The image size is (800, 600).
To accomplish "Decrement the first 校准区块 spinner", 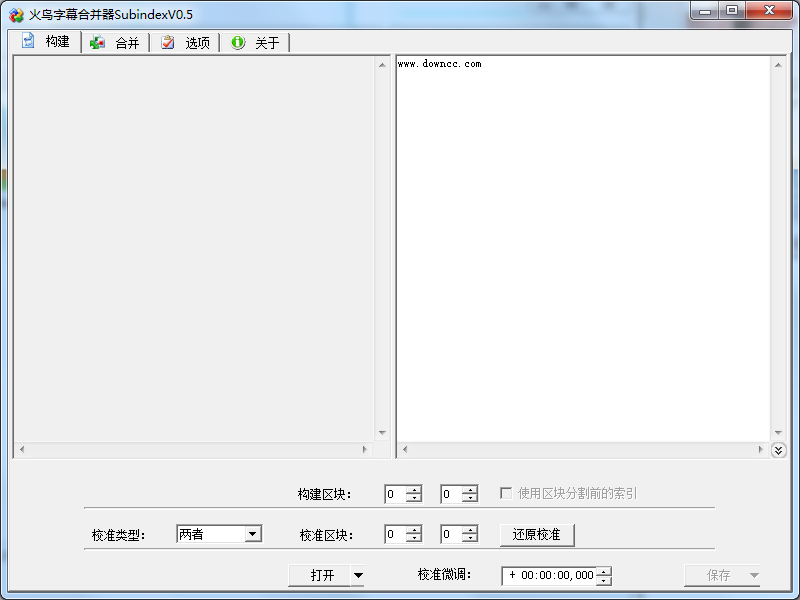I will (414, 538).
